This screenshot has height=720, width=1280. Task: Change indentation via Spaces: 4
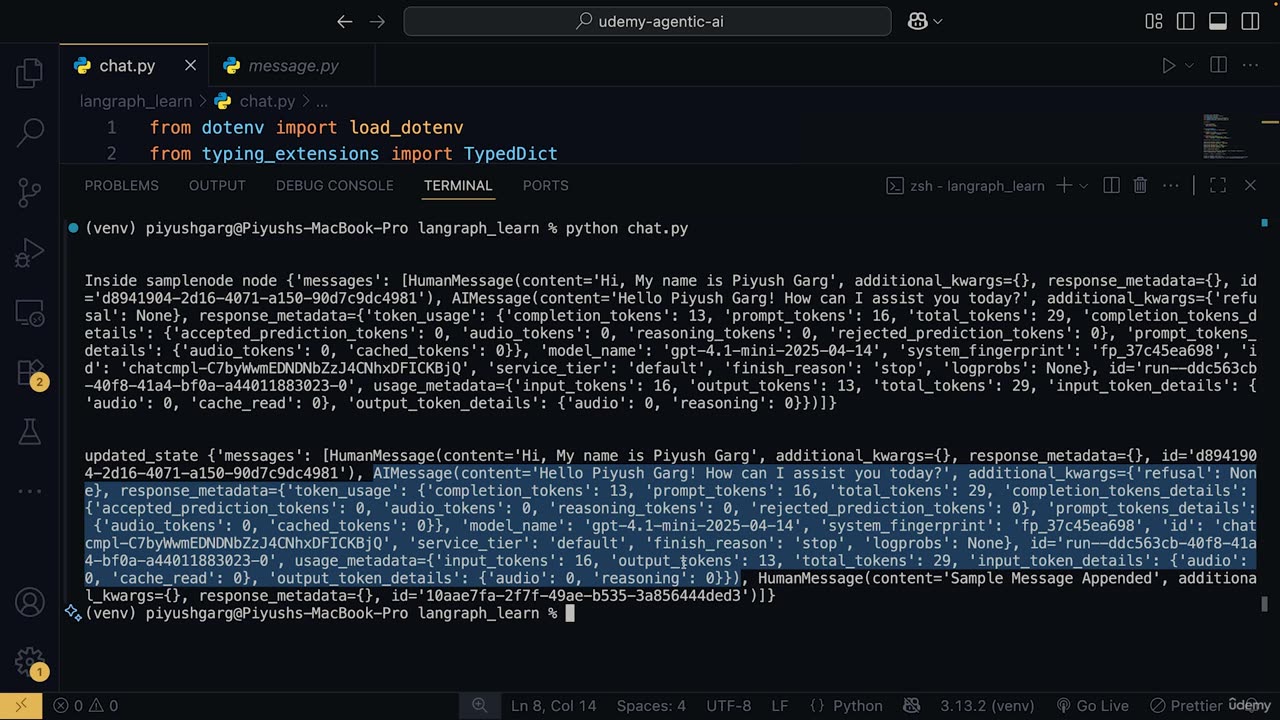[x=651, y=705]
